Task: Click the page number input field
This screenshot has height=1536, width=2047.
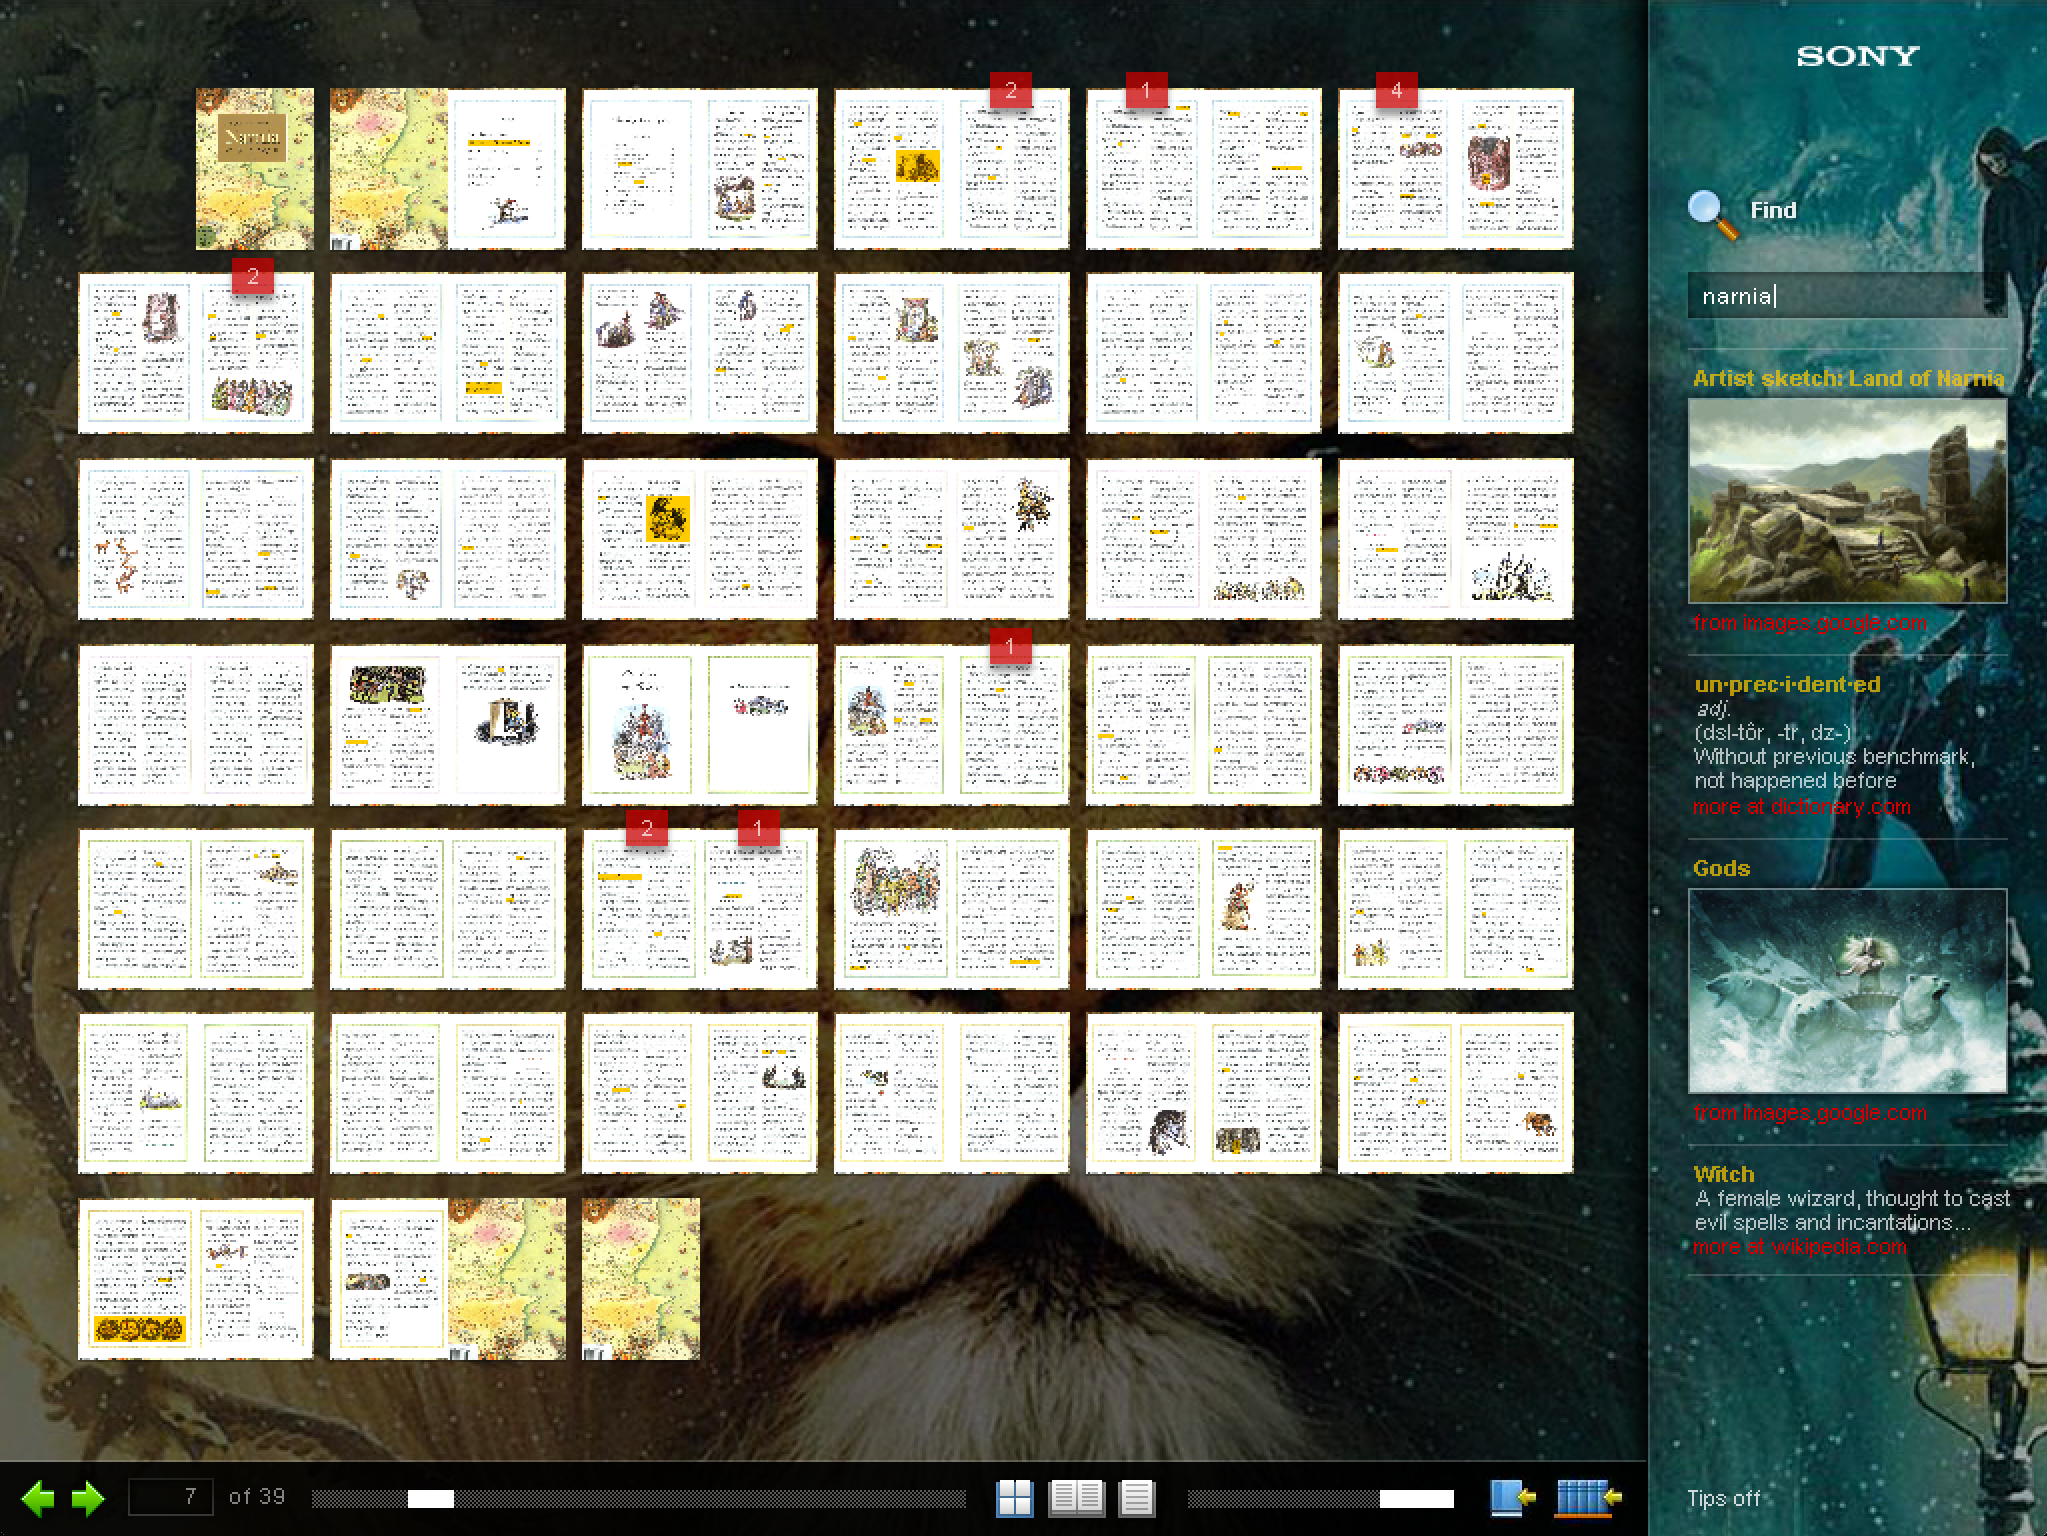Action: (171, 1497)
